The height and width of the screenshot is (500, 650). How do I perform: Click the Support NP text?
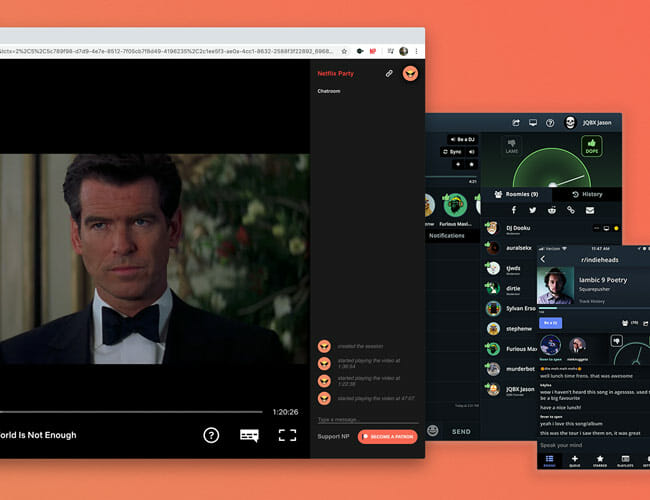pos(333,437)
